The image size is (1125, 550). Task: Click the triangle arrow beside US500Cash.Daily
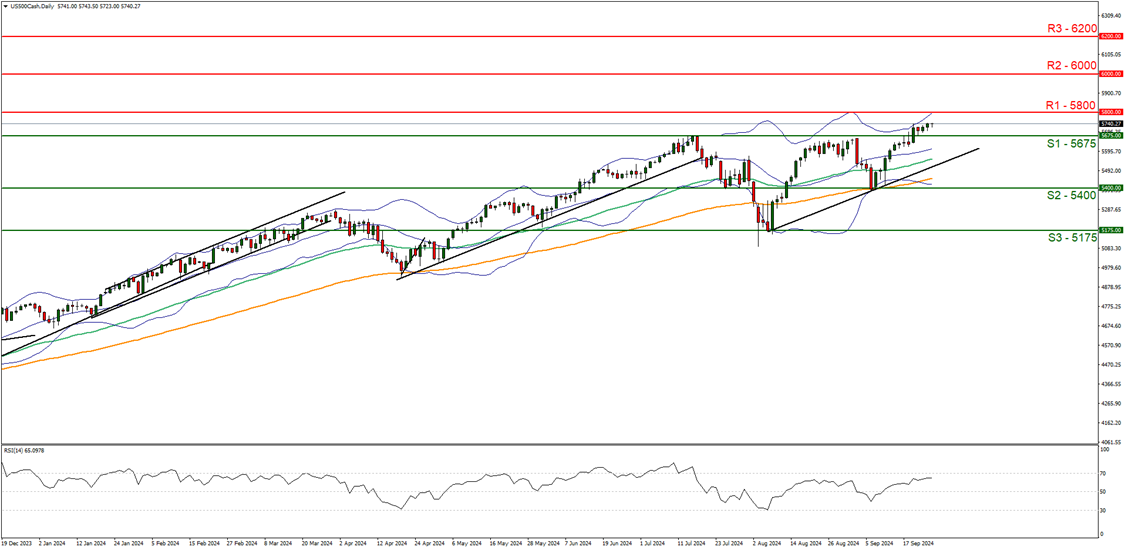(x=6, y=6)
